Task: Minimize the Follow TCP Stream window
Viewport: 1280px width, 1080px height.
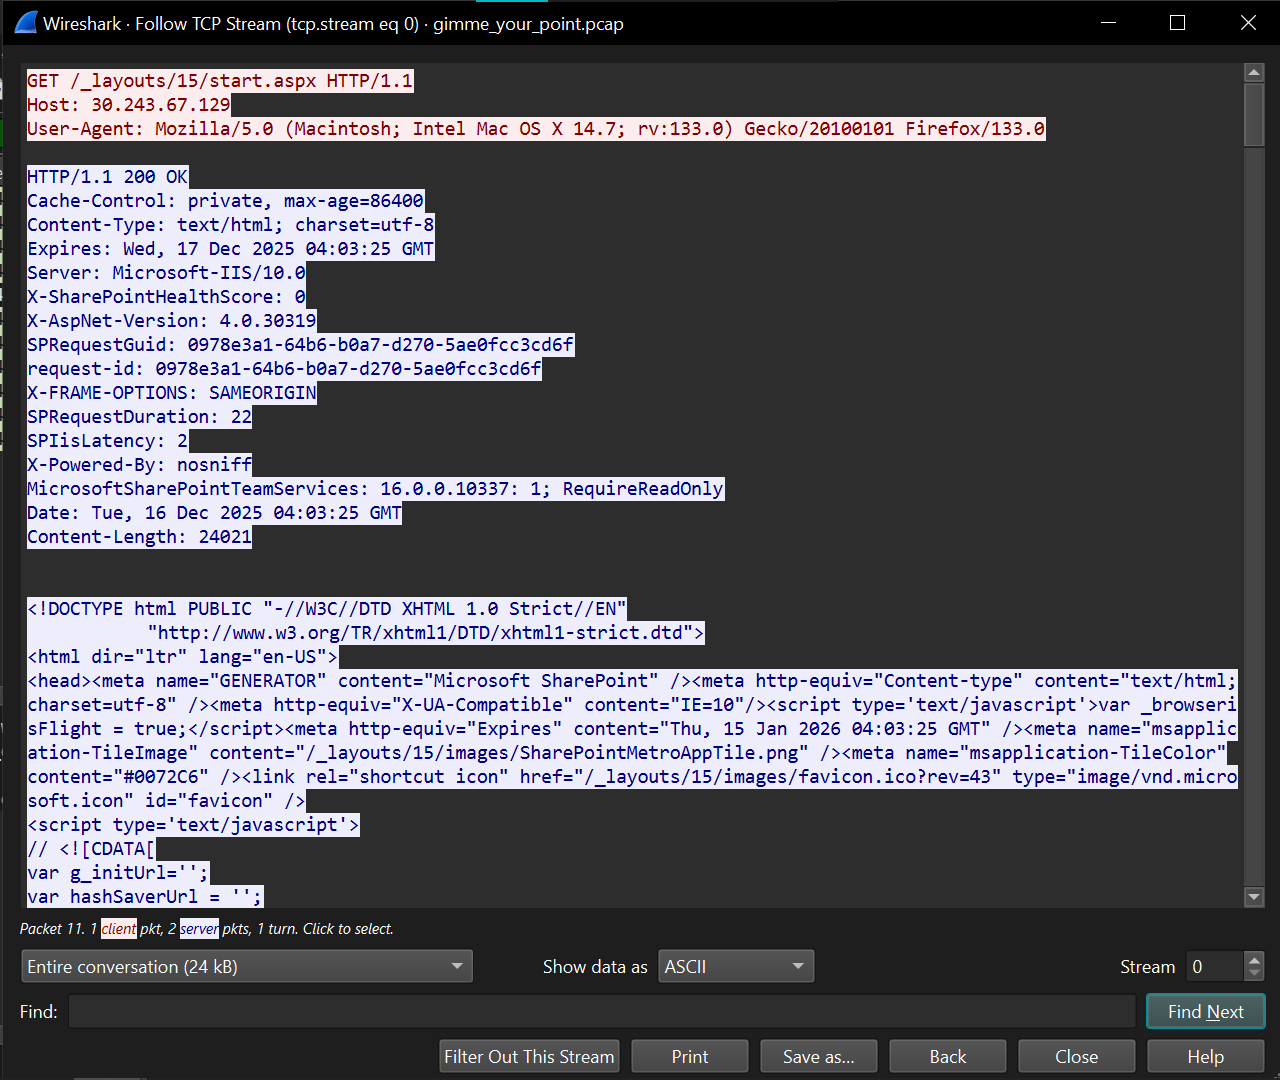Action: [x=1108, y=22]
